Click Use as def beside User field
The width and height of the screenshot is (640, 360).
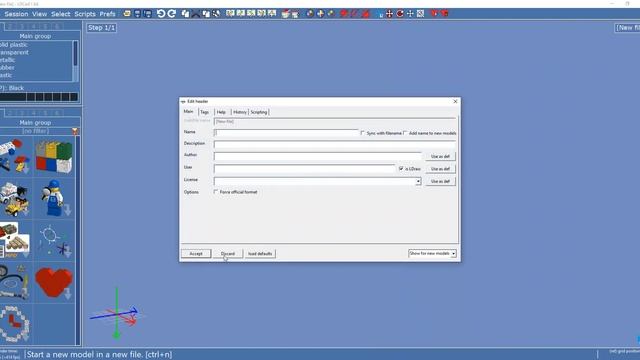[x=440, y=169]
